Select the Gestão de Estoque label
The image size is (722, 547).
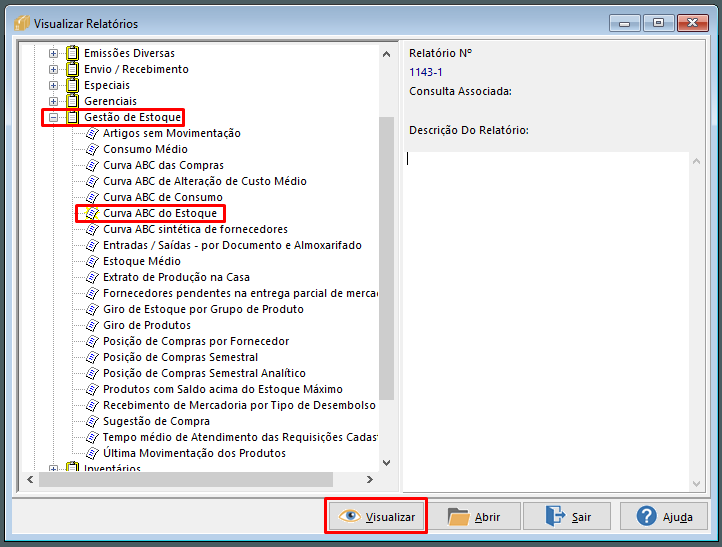[x=133, y=117]
